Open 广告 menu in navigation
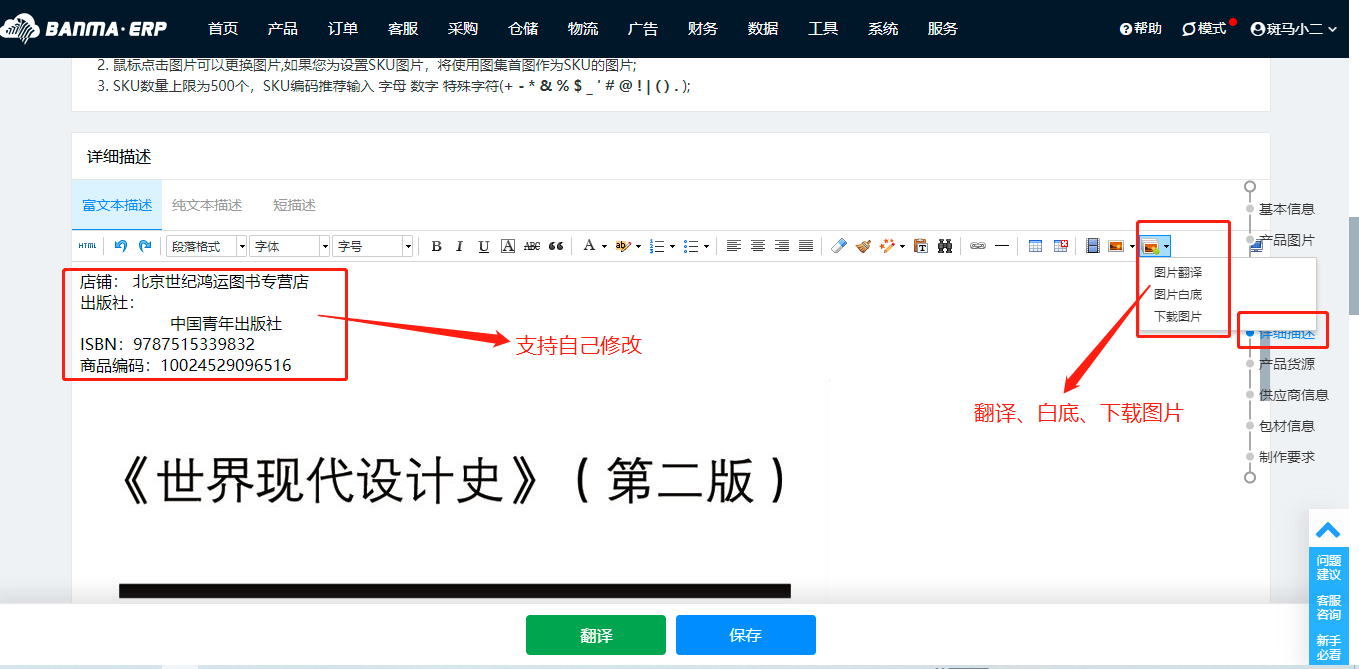 (643, 29)
